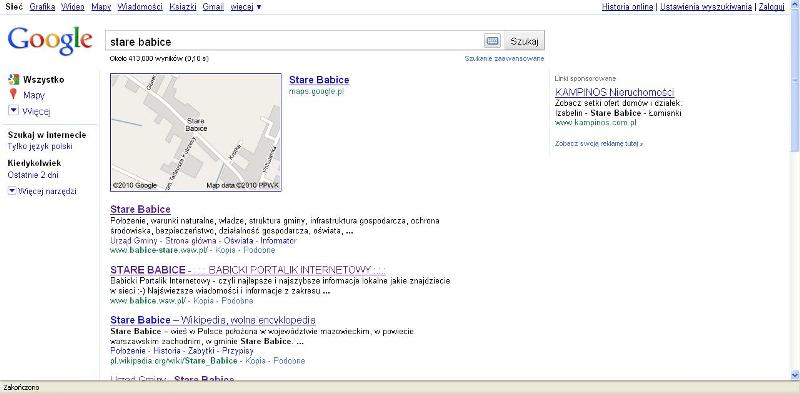
Task: Click the Szukaj search button
Action: (x=524, y=41)
